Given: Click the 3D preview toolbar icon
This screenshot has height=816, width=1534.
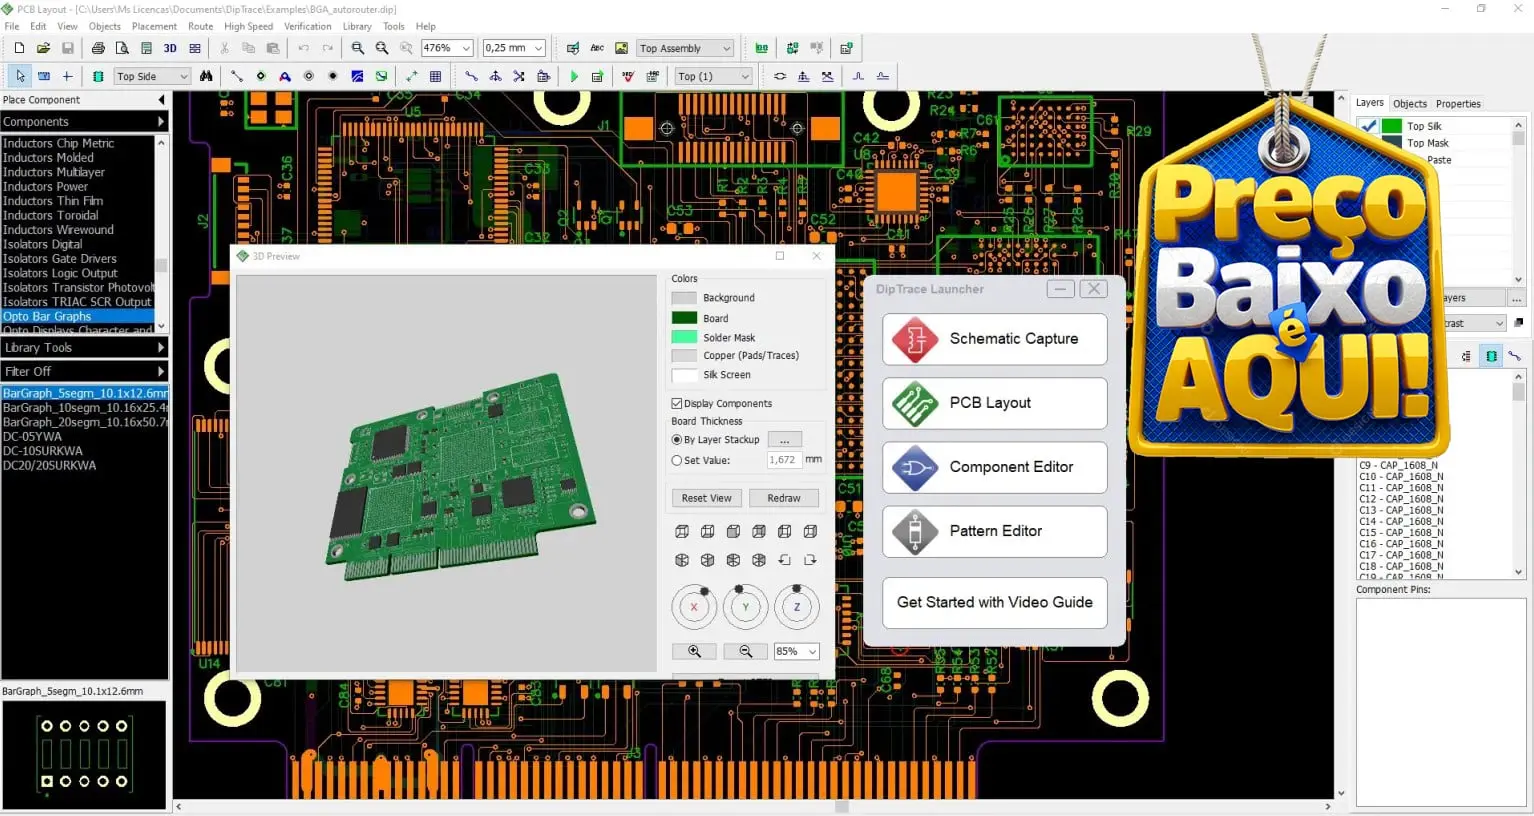Looking at the screenshot, I should click(x=170, y=48).
